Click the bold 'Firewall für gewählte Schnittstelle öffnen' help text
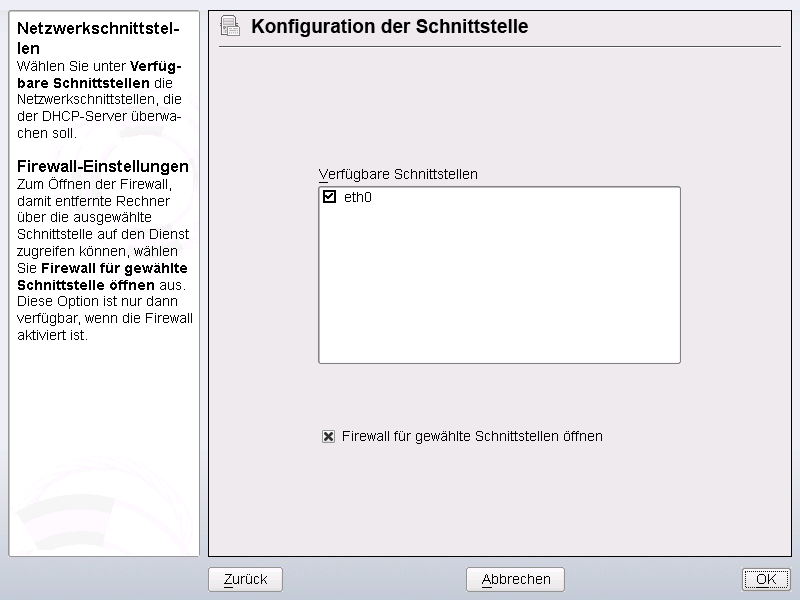The height and width of the screenshot is (600, 800). pyautogui.click(x=102, y=277)
